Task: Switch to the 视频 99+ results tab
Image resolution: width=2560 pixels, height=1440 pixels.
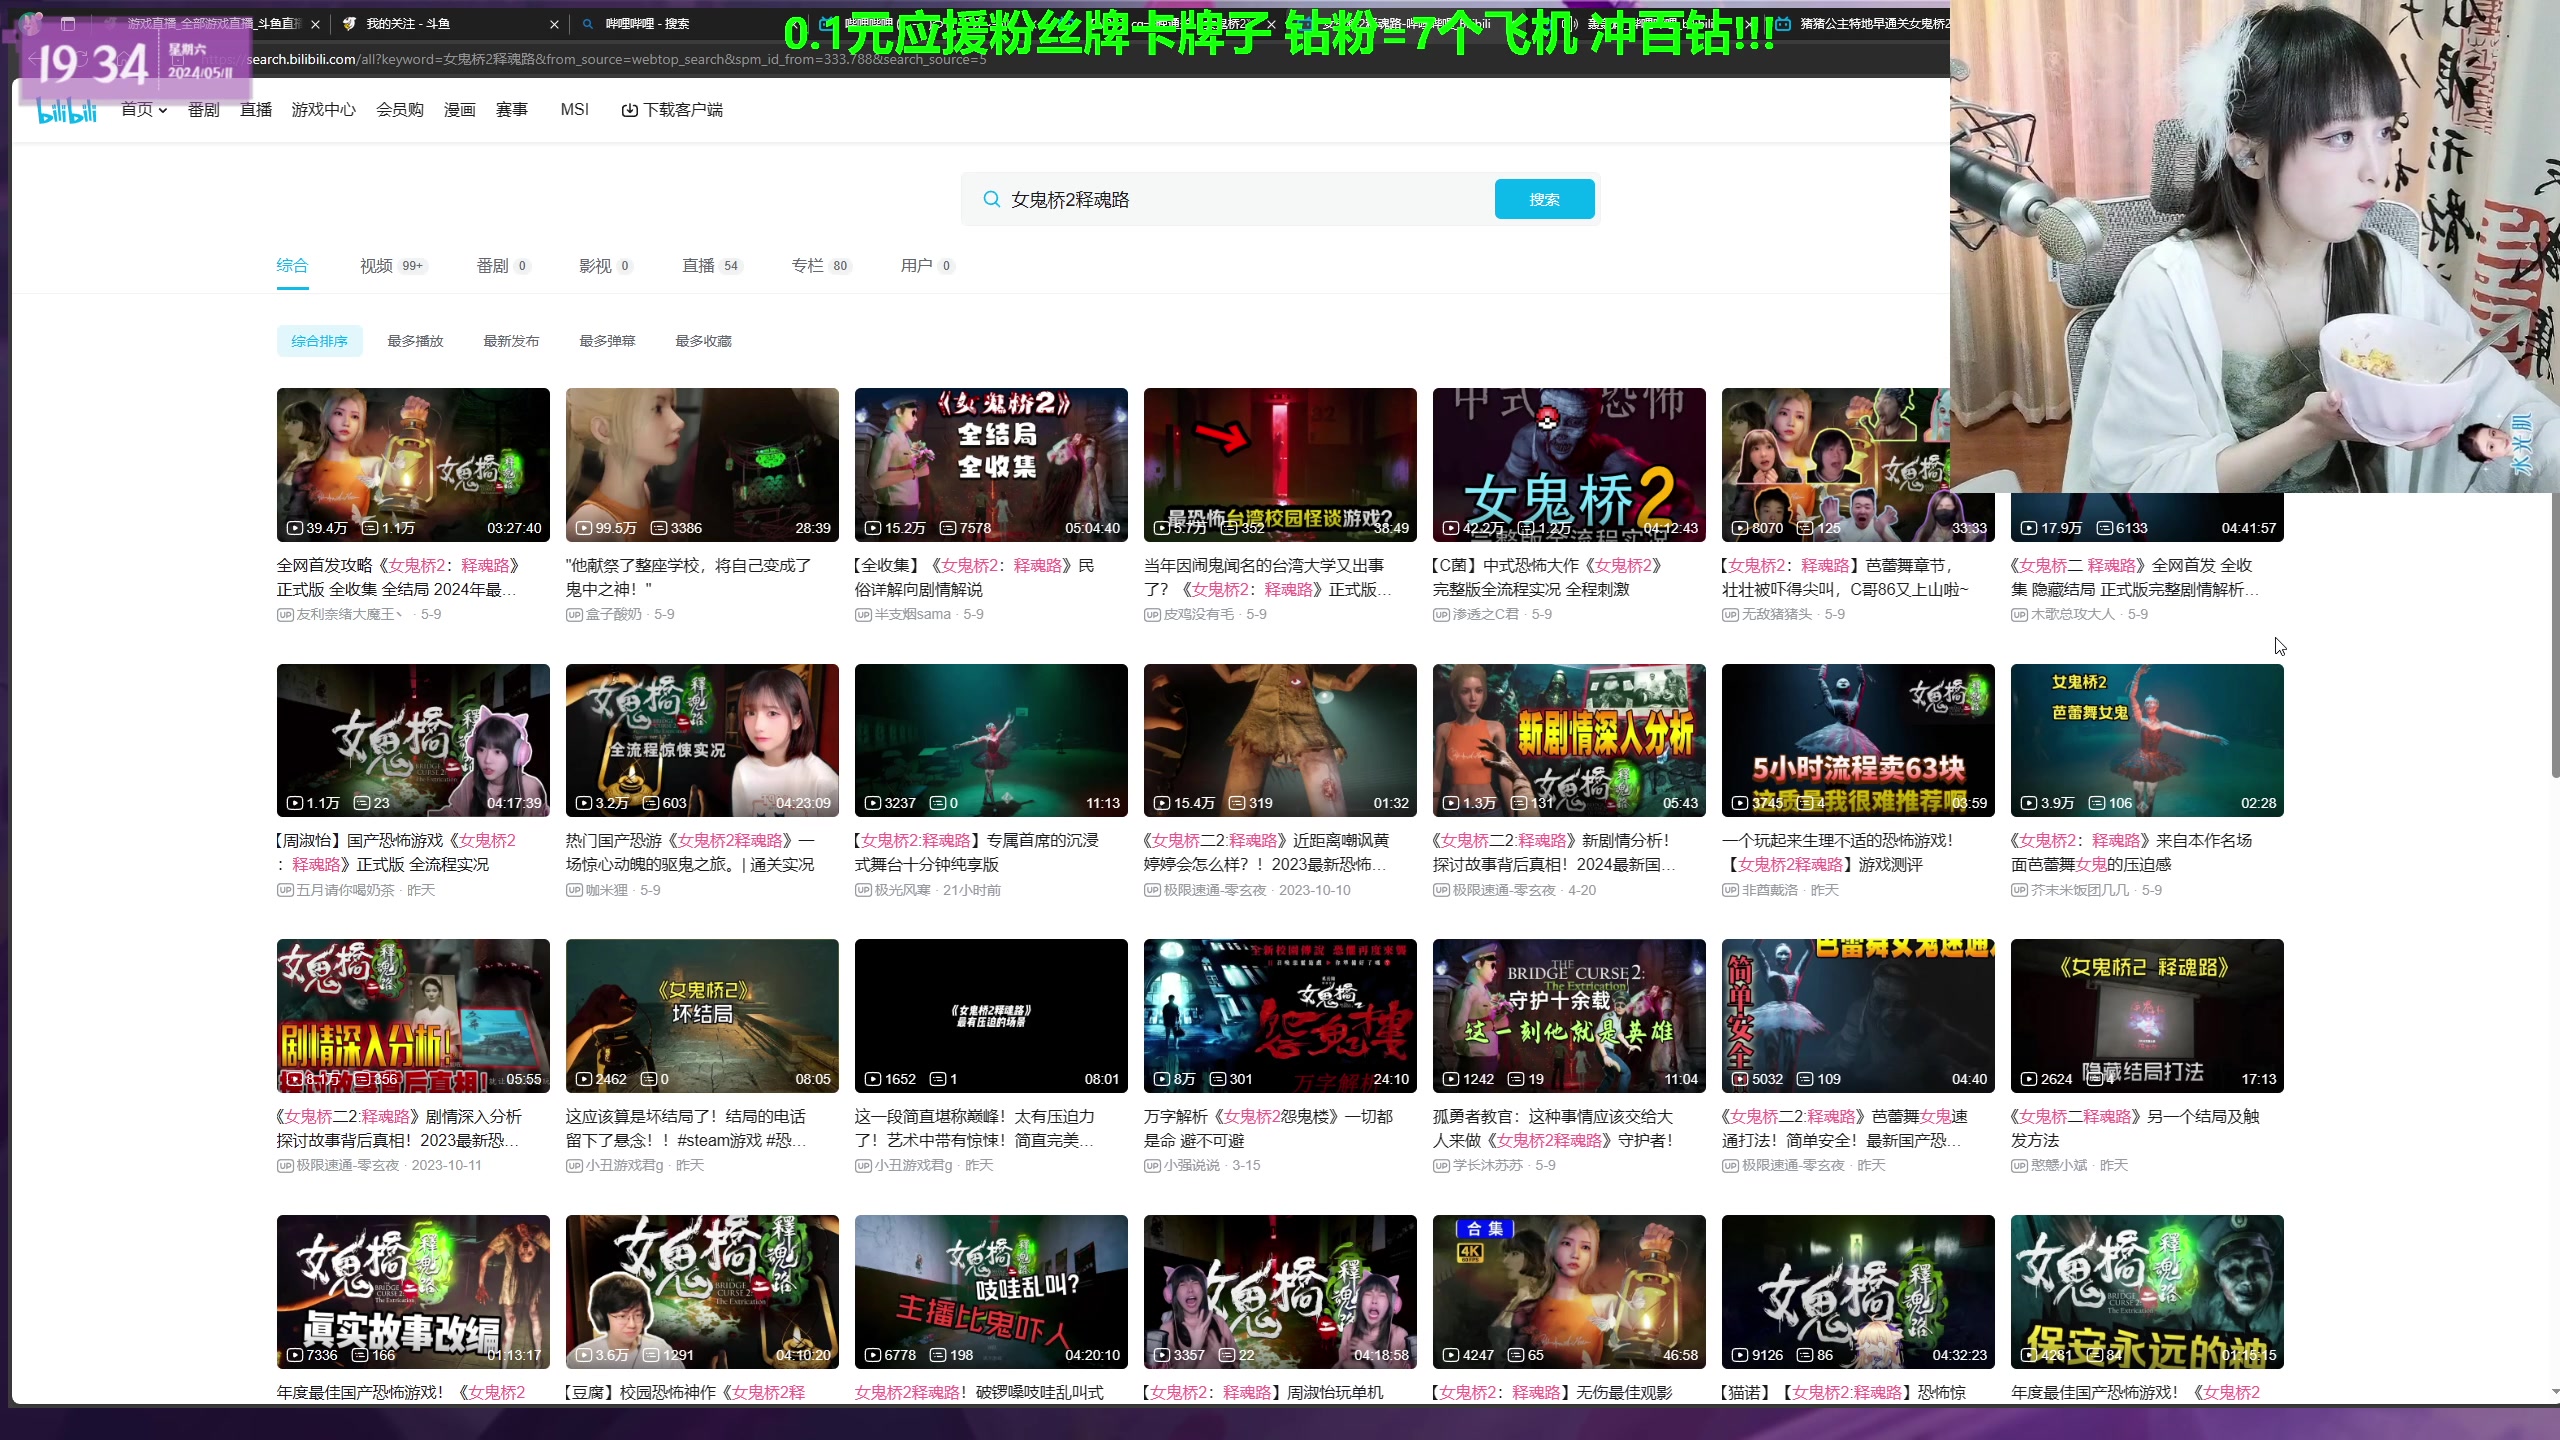Action: pyautogui.click(x=393, y=266)
